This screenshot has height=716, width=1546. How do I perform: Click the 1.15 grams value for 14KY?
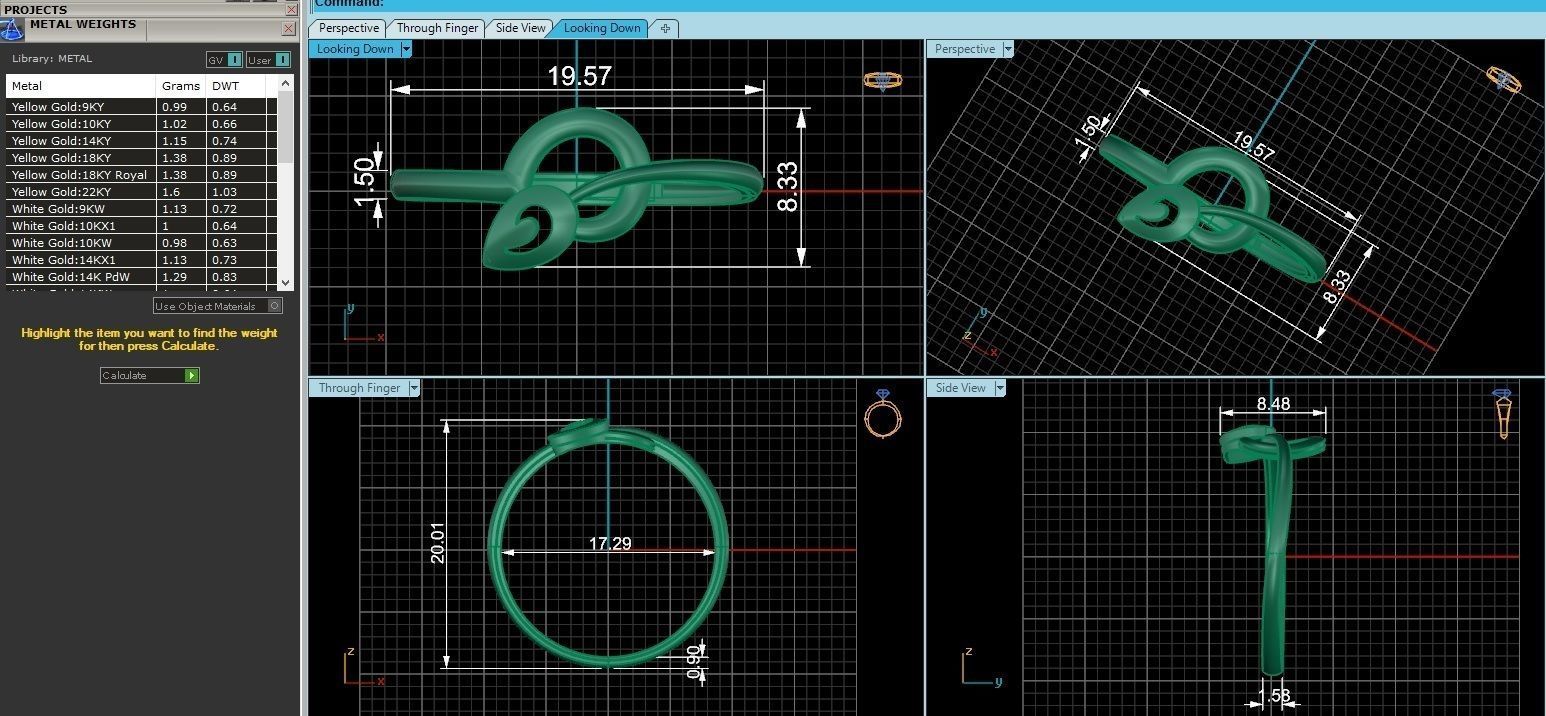coord(174,141)
